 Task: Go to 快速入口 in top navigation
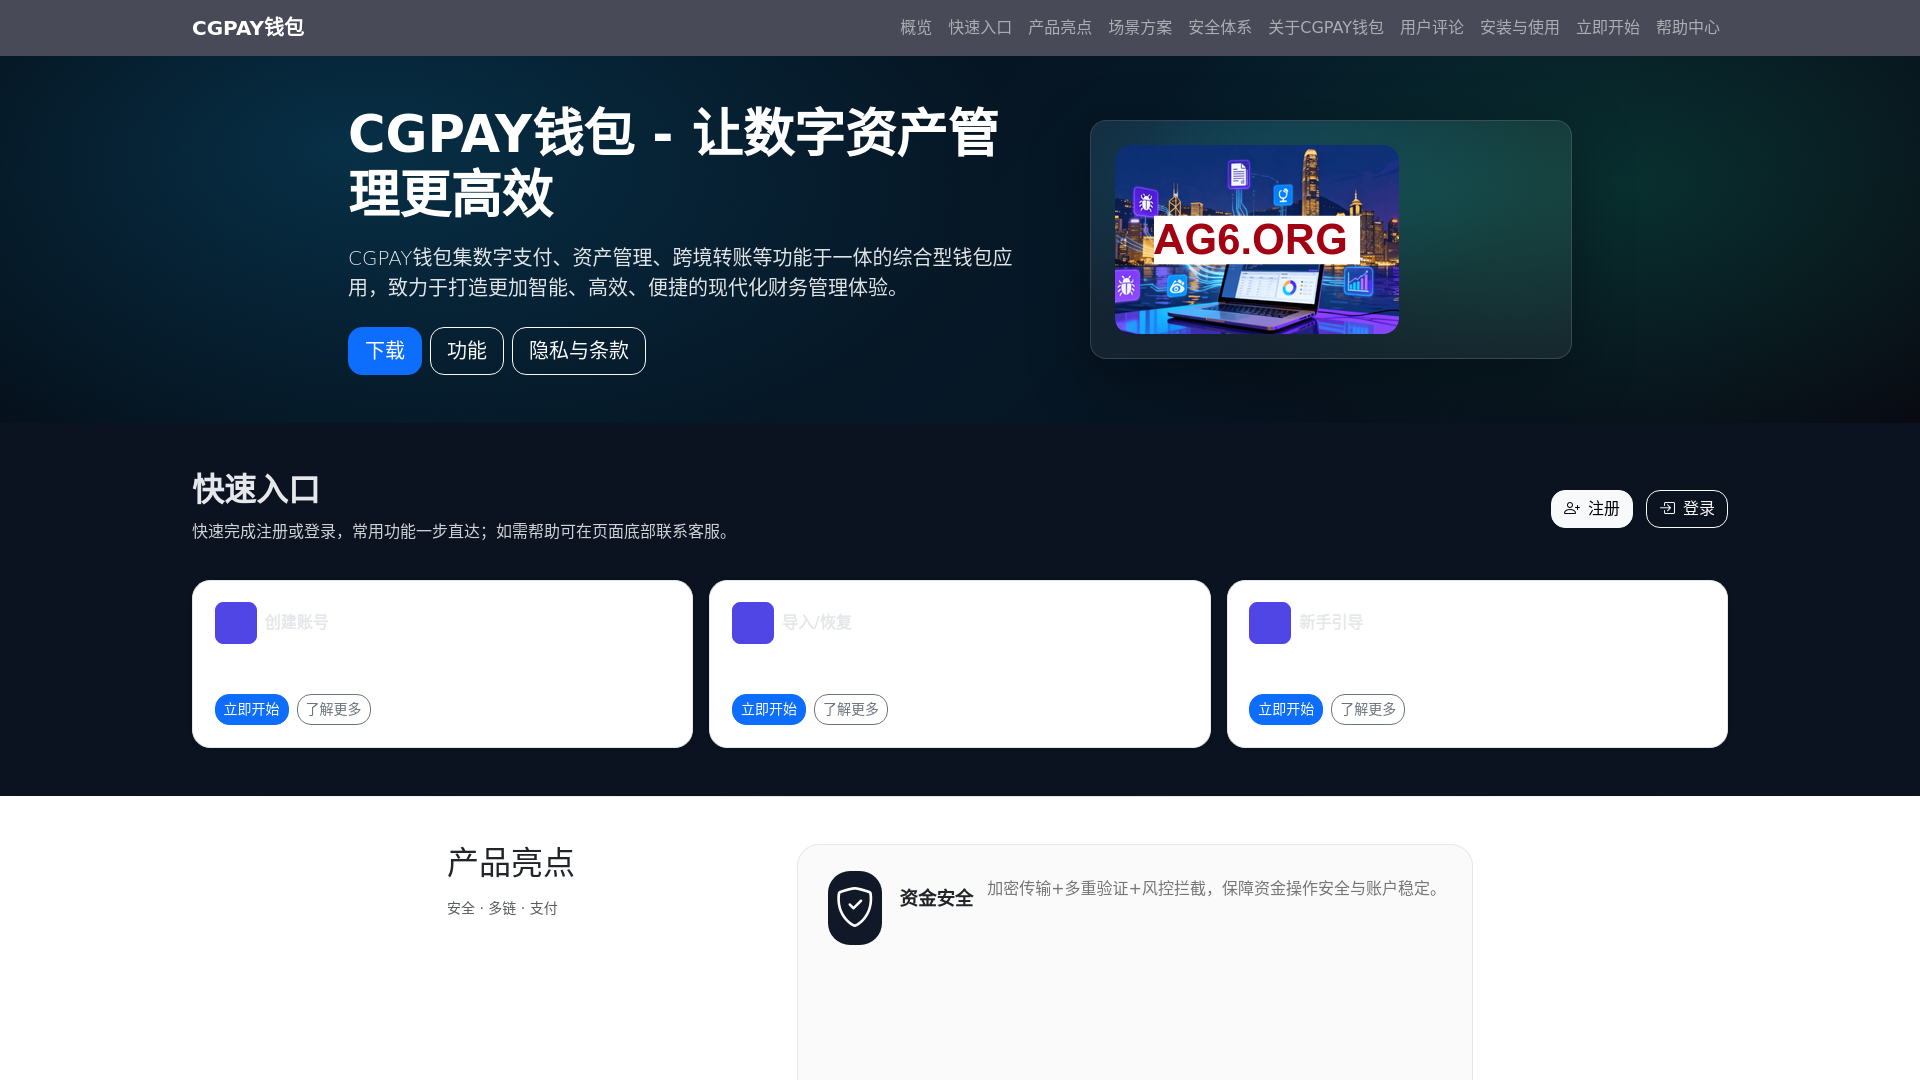coord(980,28)
